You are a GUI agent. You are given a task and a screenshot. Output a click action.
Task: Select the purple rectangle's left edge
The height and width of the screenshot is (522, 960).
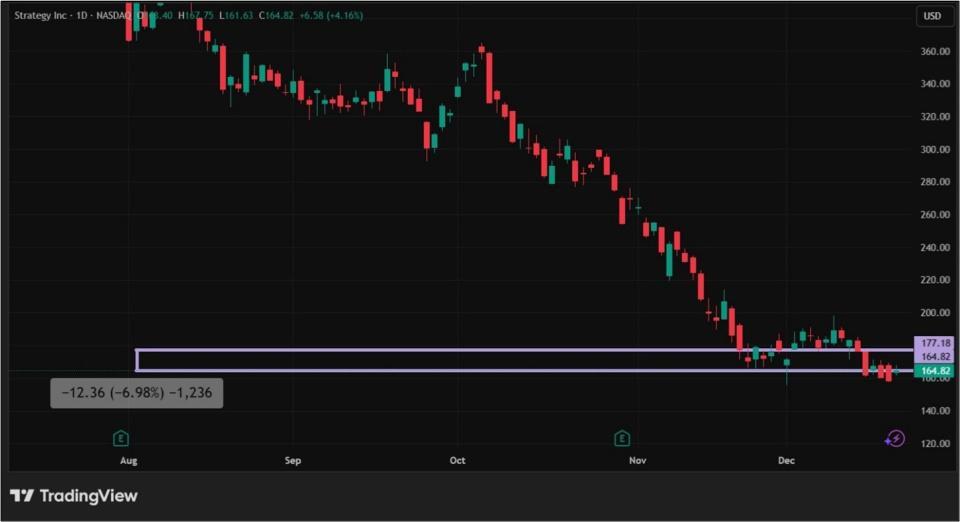click(x=137, y=360)
